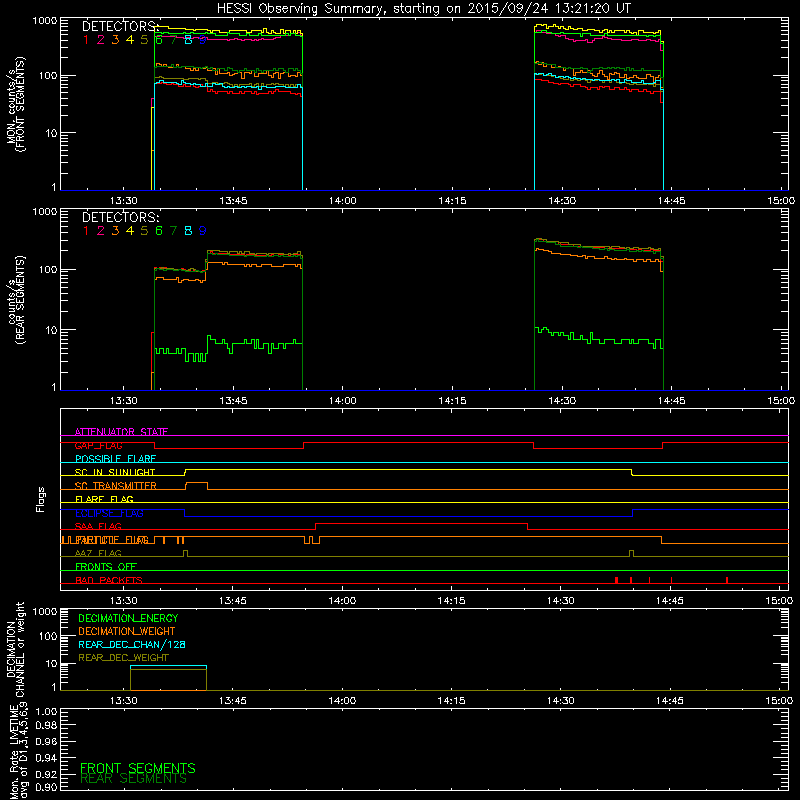Click the Mon. Rate LIVETIME axis label

click(x=18, y=750)
